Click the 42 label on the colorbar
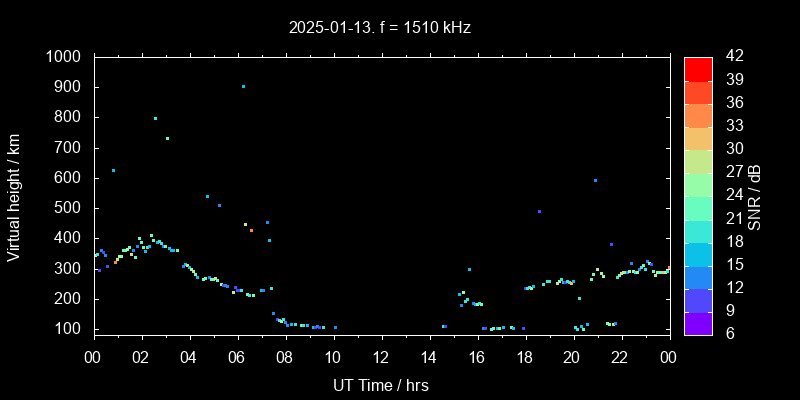Viewport: 800px width, 400px height. click(x=731, y=57)
